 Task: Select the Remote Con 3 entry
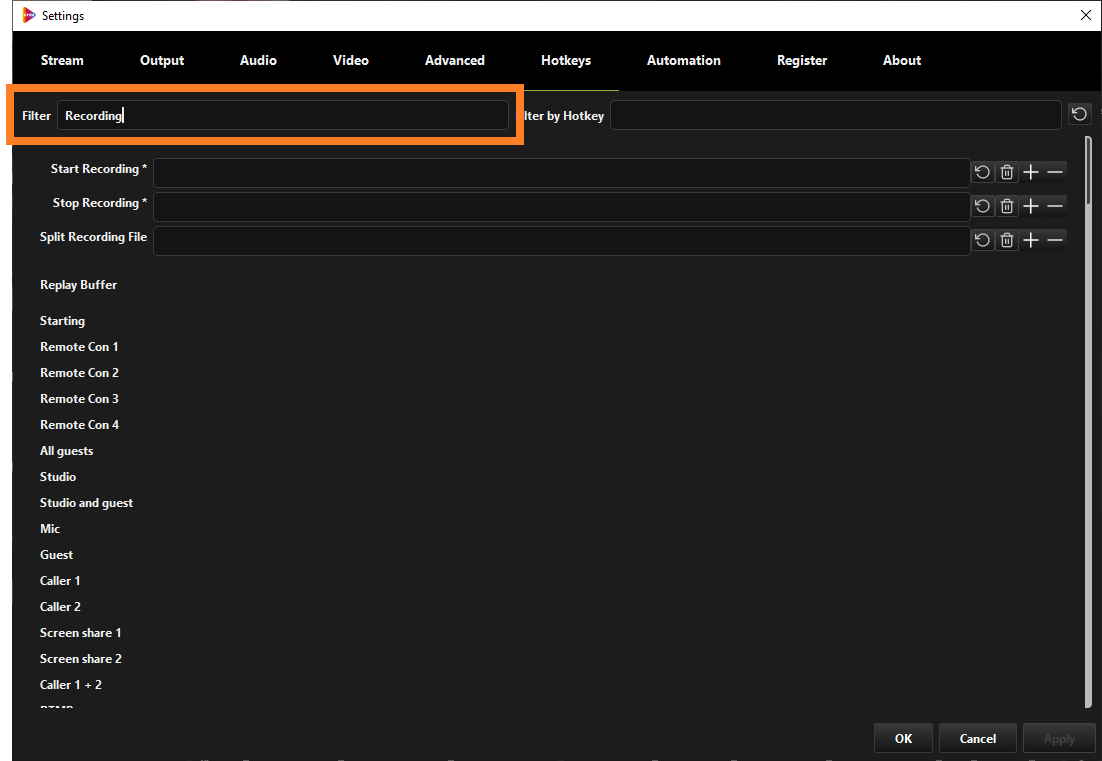(79, 398)
